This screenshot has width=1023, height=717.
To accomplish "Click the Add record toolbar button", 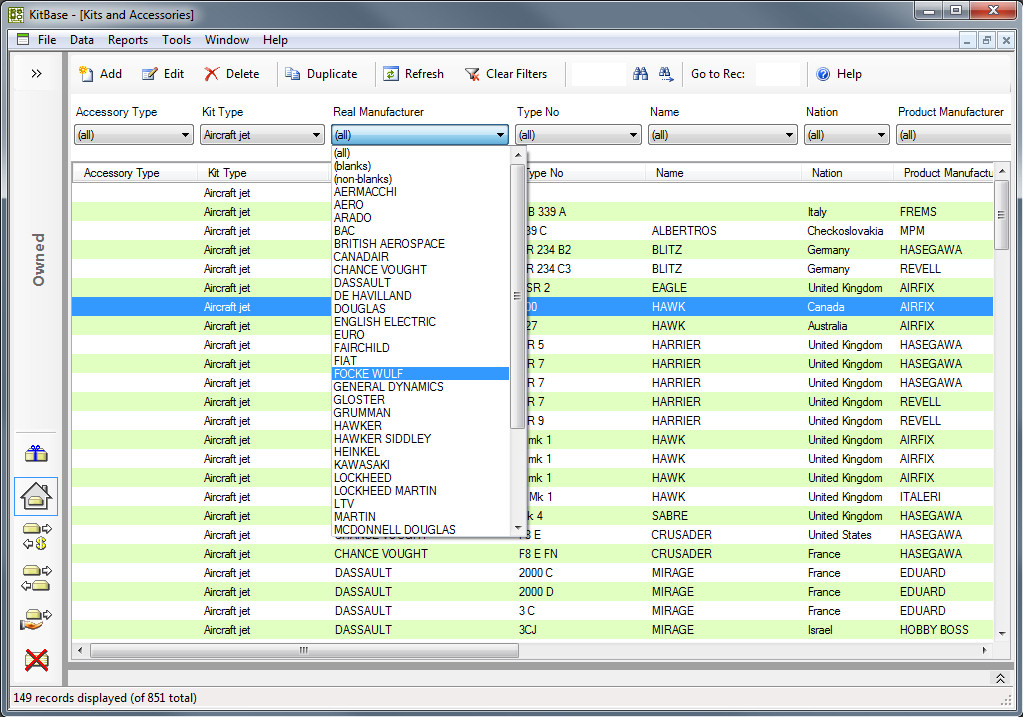I will (100, 74).
